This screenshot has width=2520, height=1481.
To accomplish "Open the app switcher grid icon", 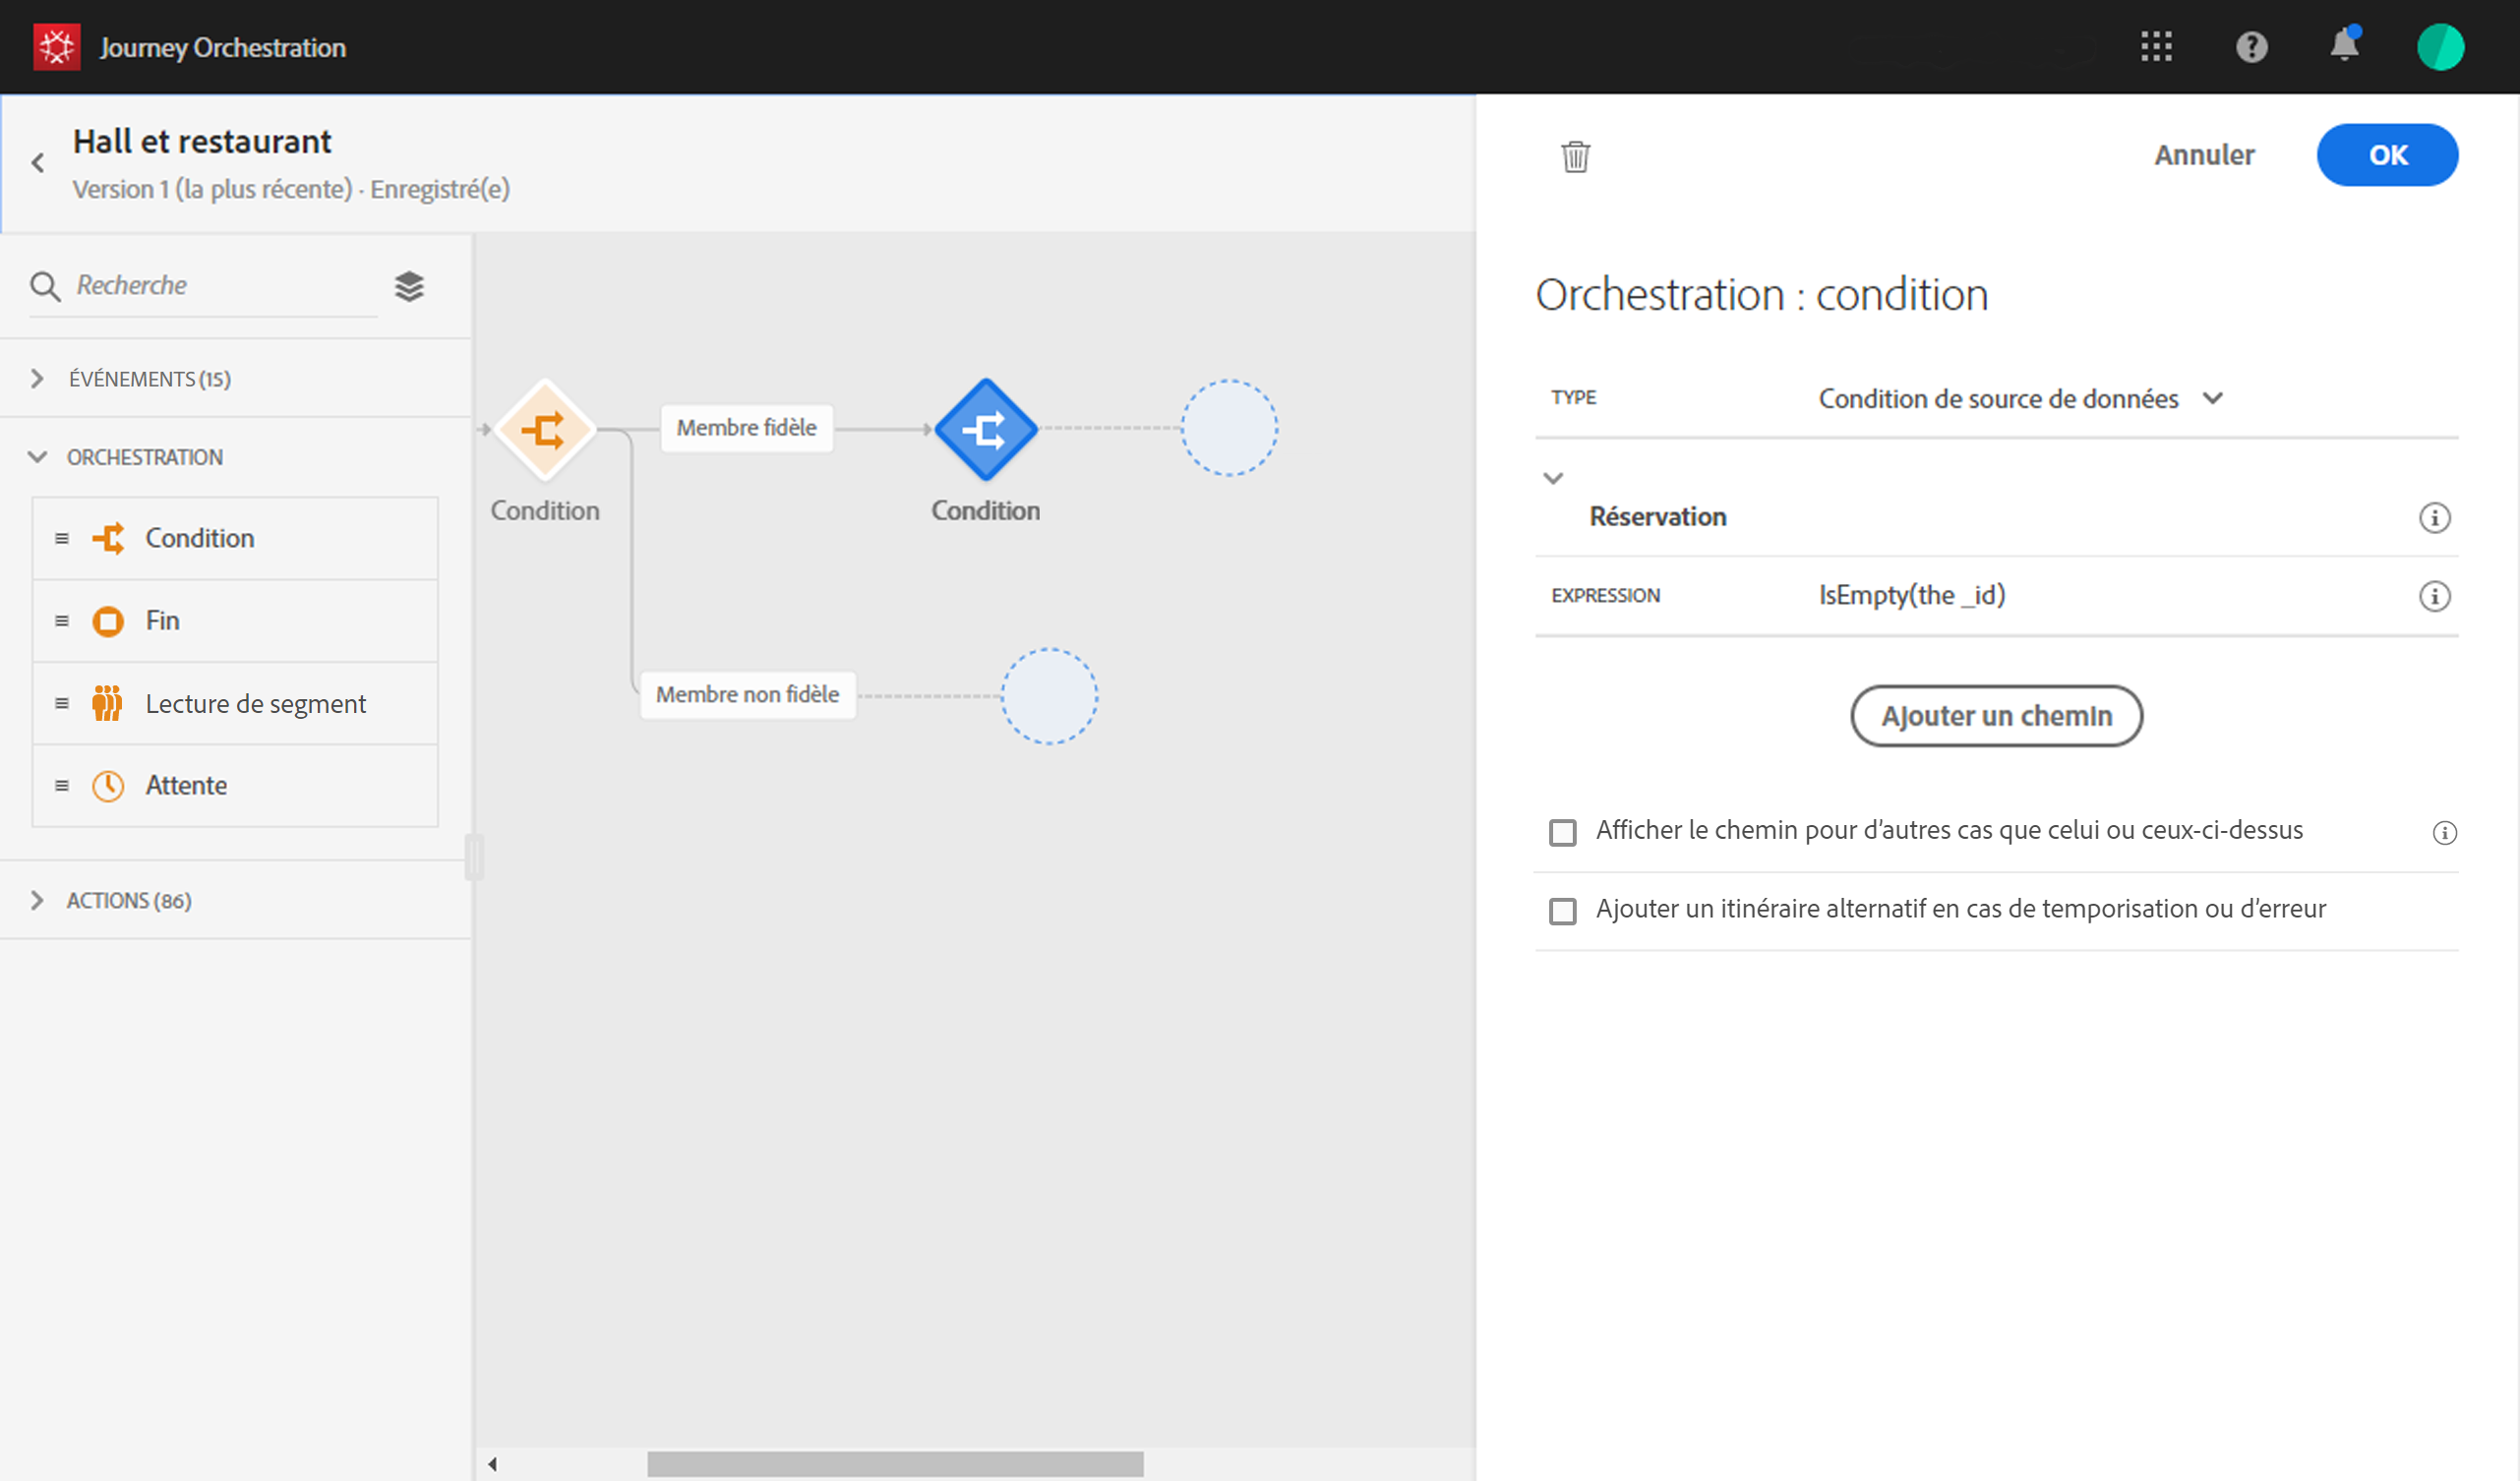I will coord(2156,47).
